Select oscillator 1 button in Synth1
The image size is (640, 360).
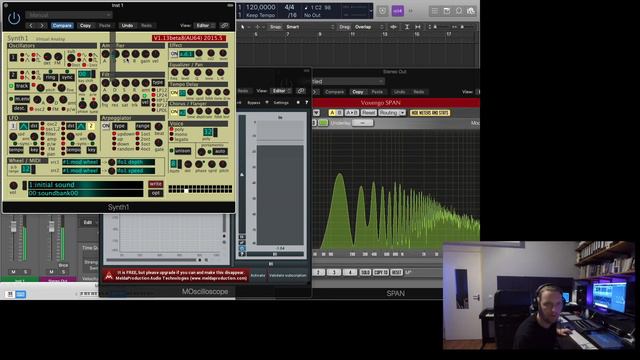pyautogui.click(x=13, y=57)
